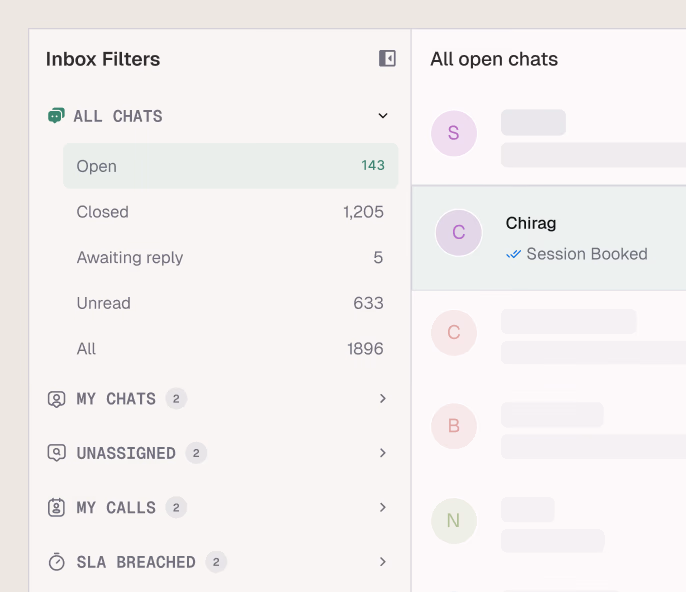Click the double-check read receipt icon

tap(514, 254)
